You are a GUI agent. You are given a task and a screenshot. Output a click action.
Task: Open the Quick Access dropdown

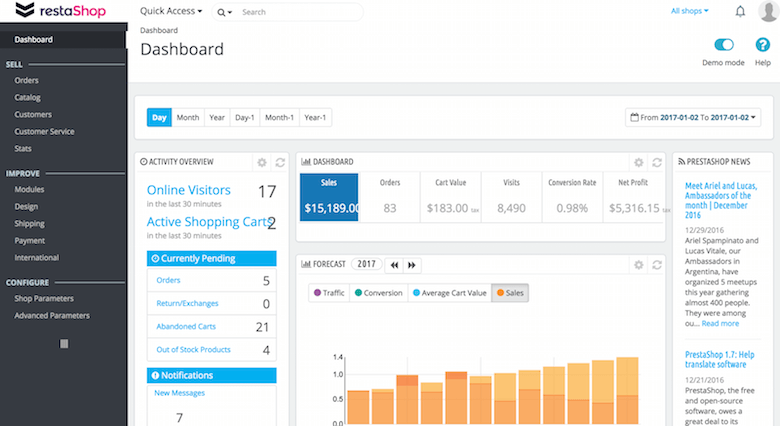pyautogui.click(x=171, y=12)
